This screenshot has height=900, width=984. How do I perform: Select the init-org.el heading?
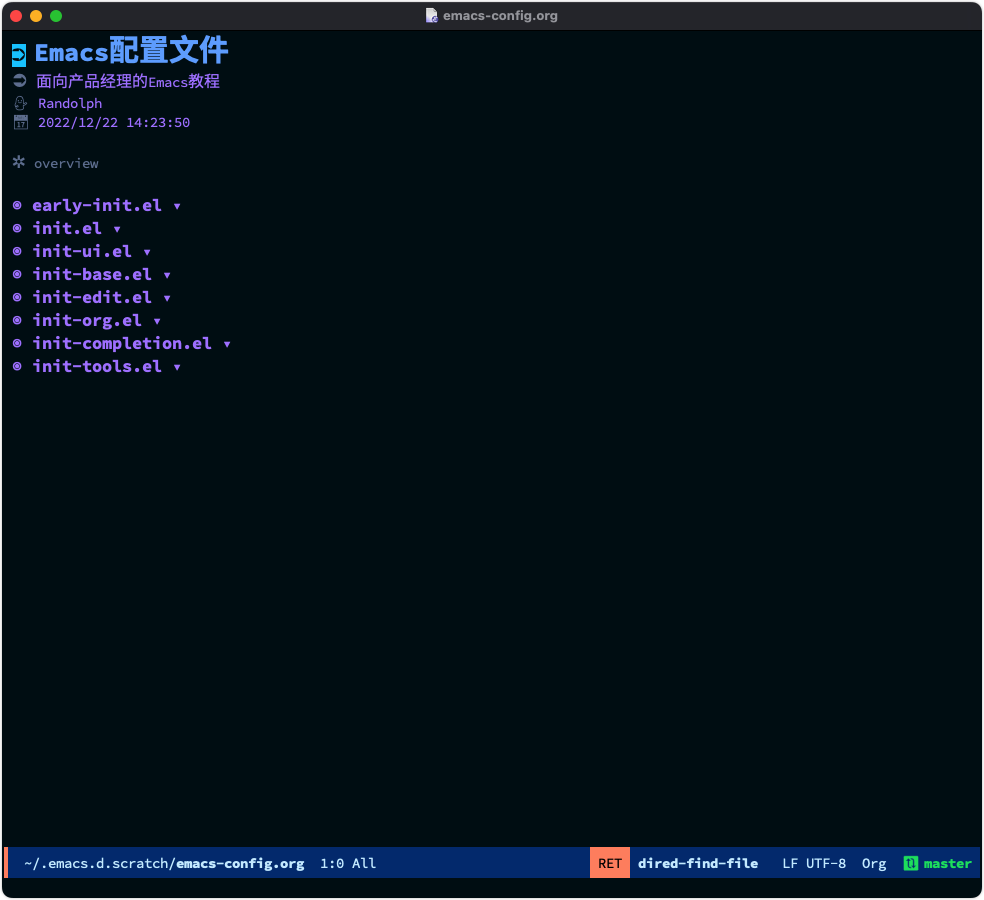[x=87, y=320]
